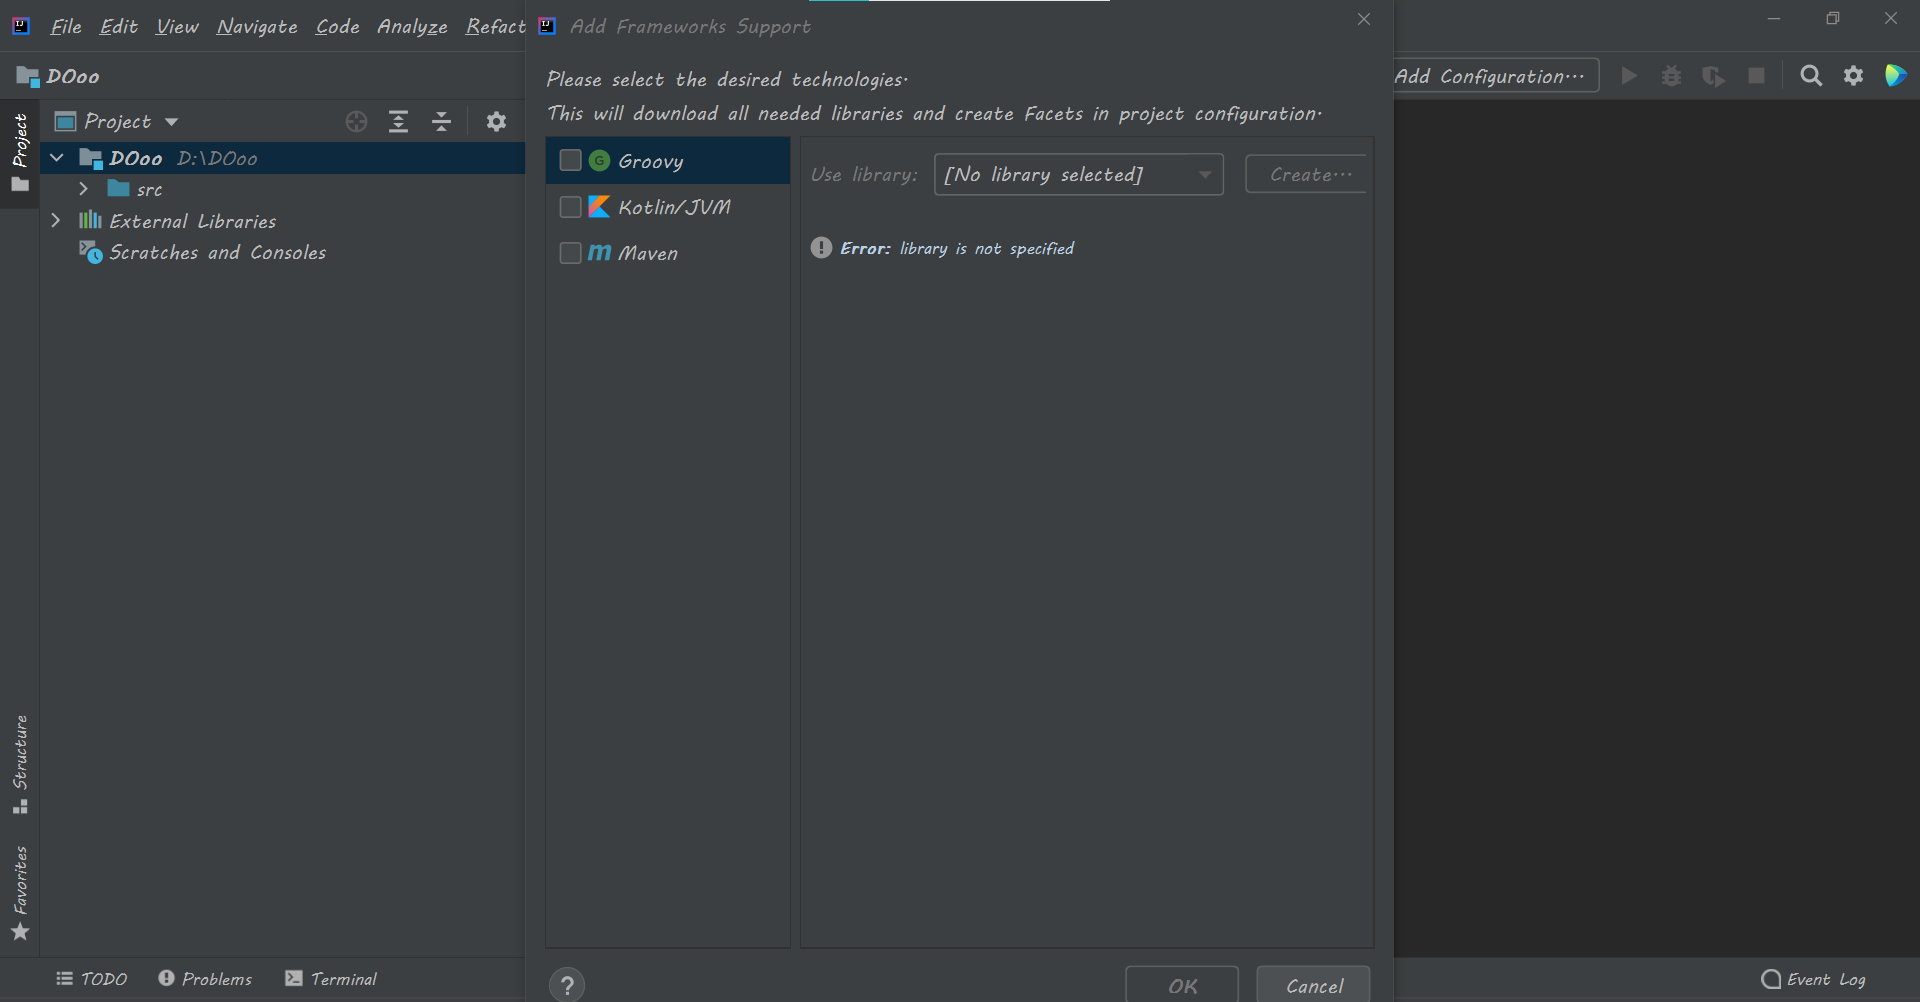Expand External Libraries node

56,220
